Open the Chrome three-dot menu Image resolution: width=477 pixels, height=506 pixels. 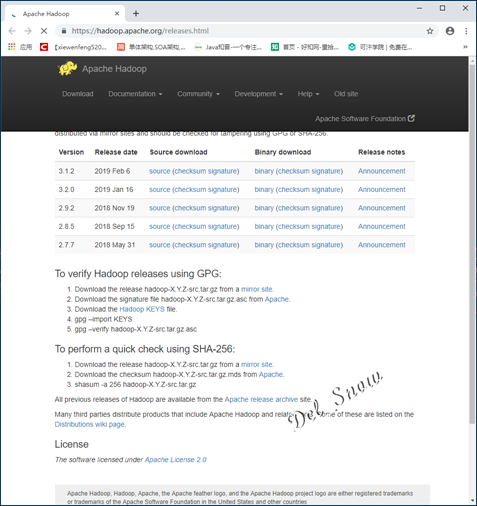466,31
